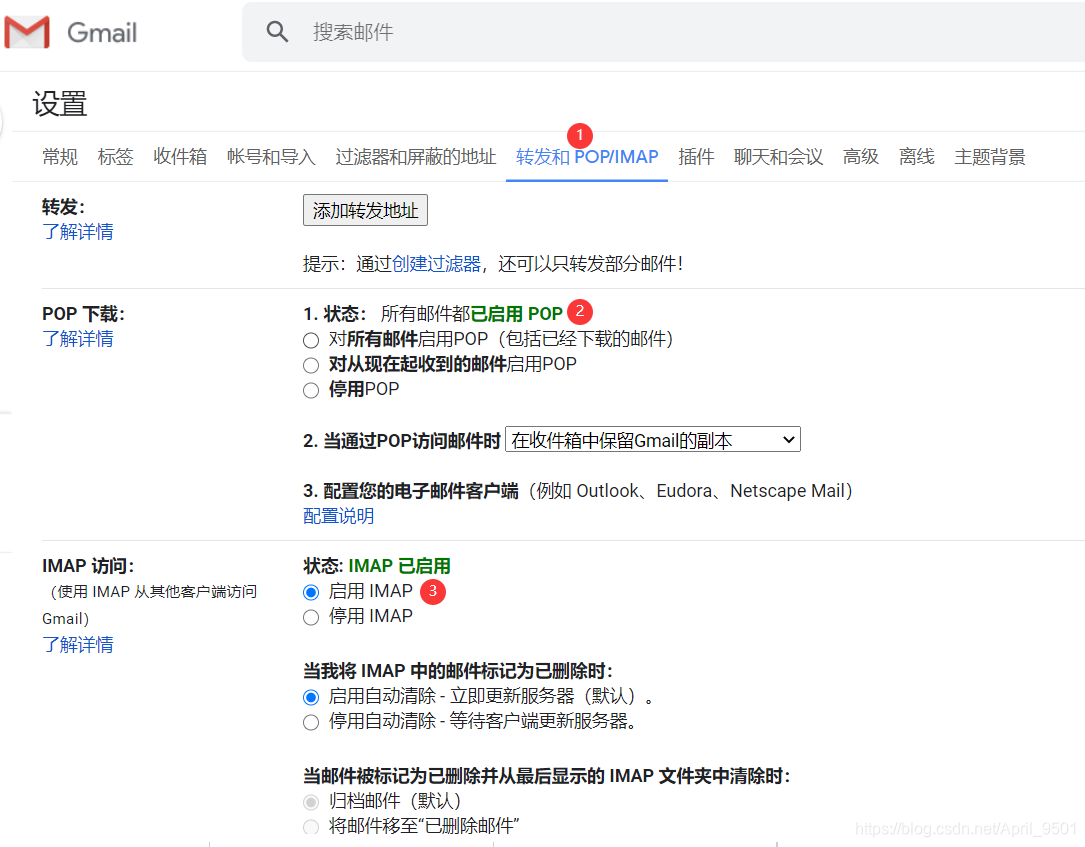
Task: Select 将邮件移至"已删除邮件" radio button
Action: tap(311, 827)
